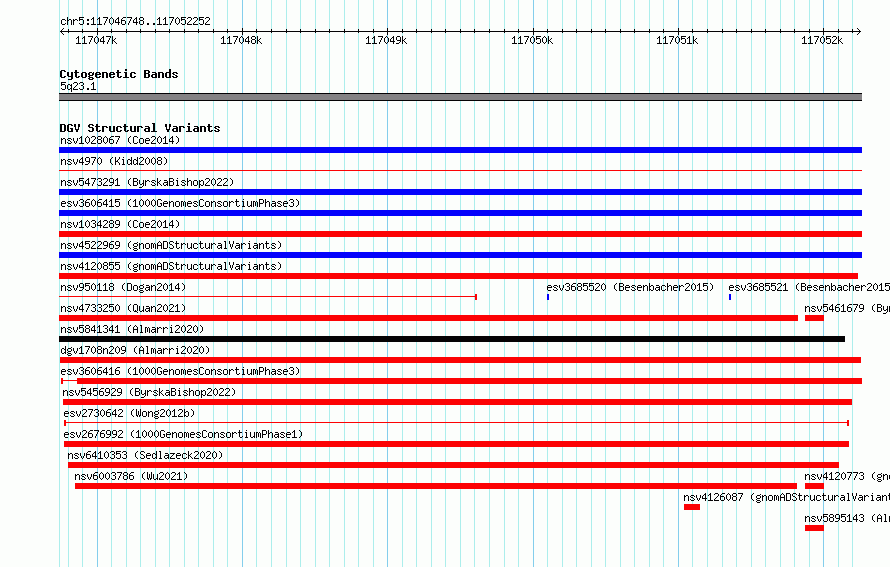Click the 117047k ruler mark
Viewport: 890px width, 567px height.
96,40
